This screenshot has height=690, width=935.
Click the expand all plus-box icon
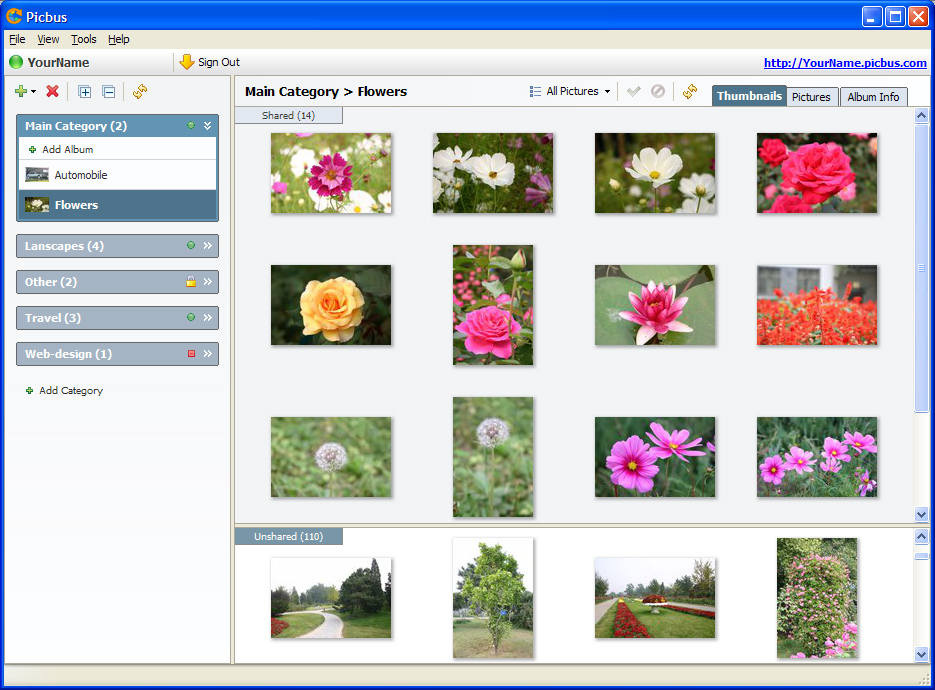85,92
